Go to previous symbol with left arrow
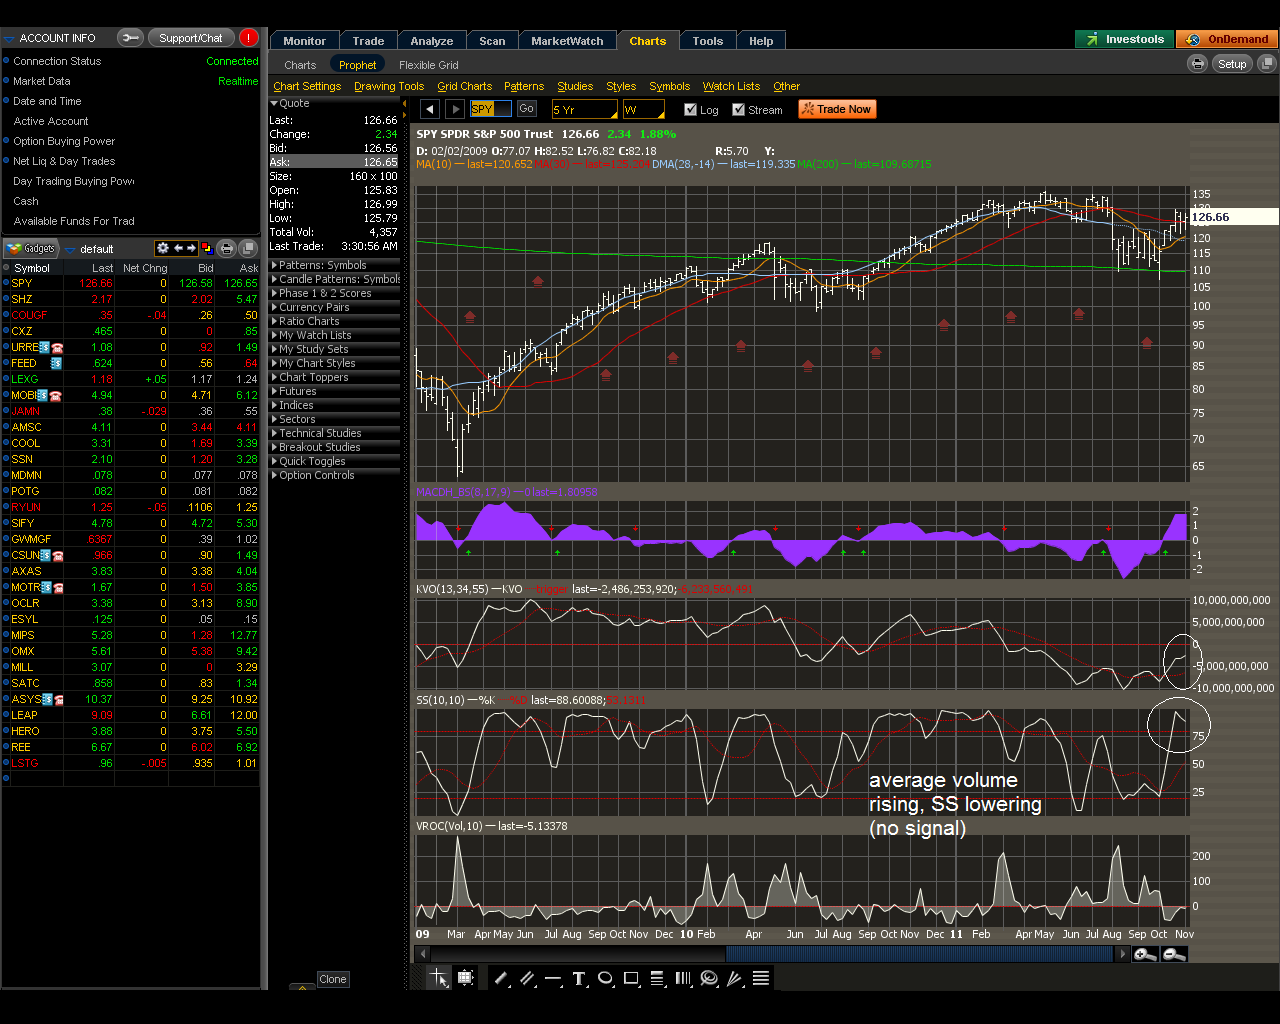 (x=430, y=109)
